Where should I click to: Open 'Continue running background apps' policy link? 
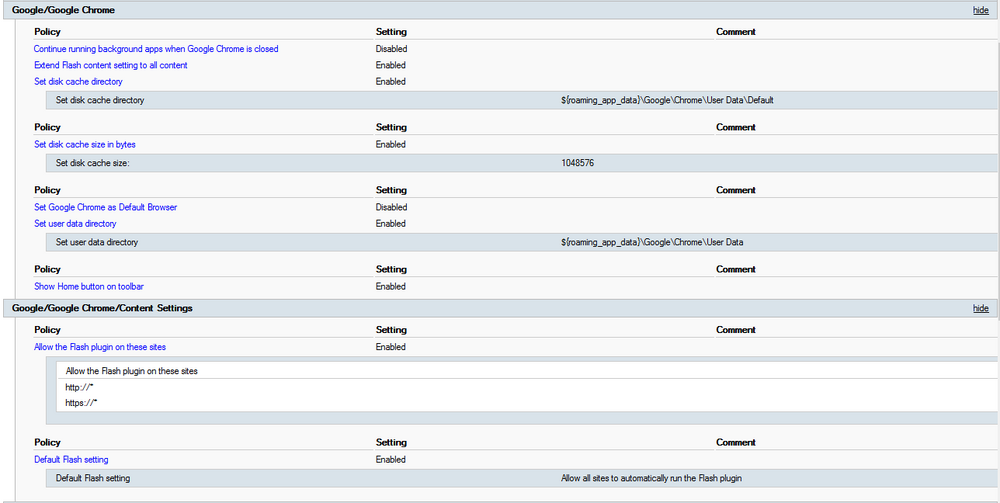coord(156,48)
